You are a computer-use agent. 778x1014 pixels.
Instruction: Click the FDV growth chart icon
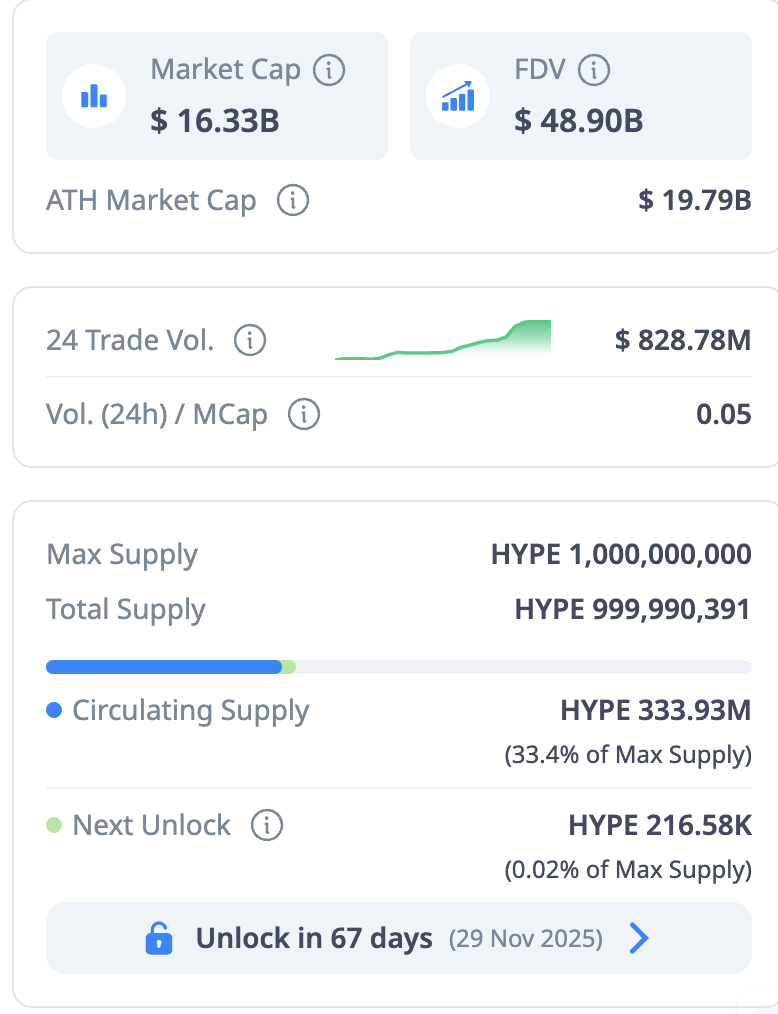click(458, 96)
